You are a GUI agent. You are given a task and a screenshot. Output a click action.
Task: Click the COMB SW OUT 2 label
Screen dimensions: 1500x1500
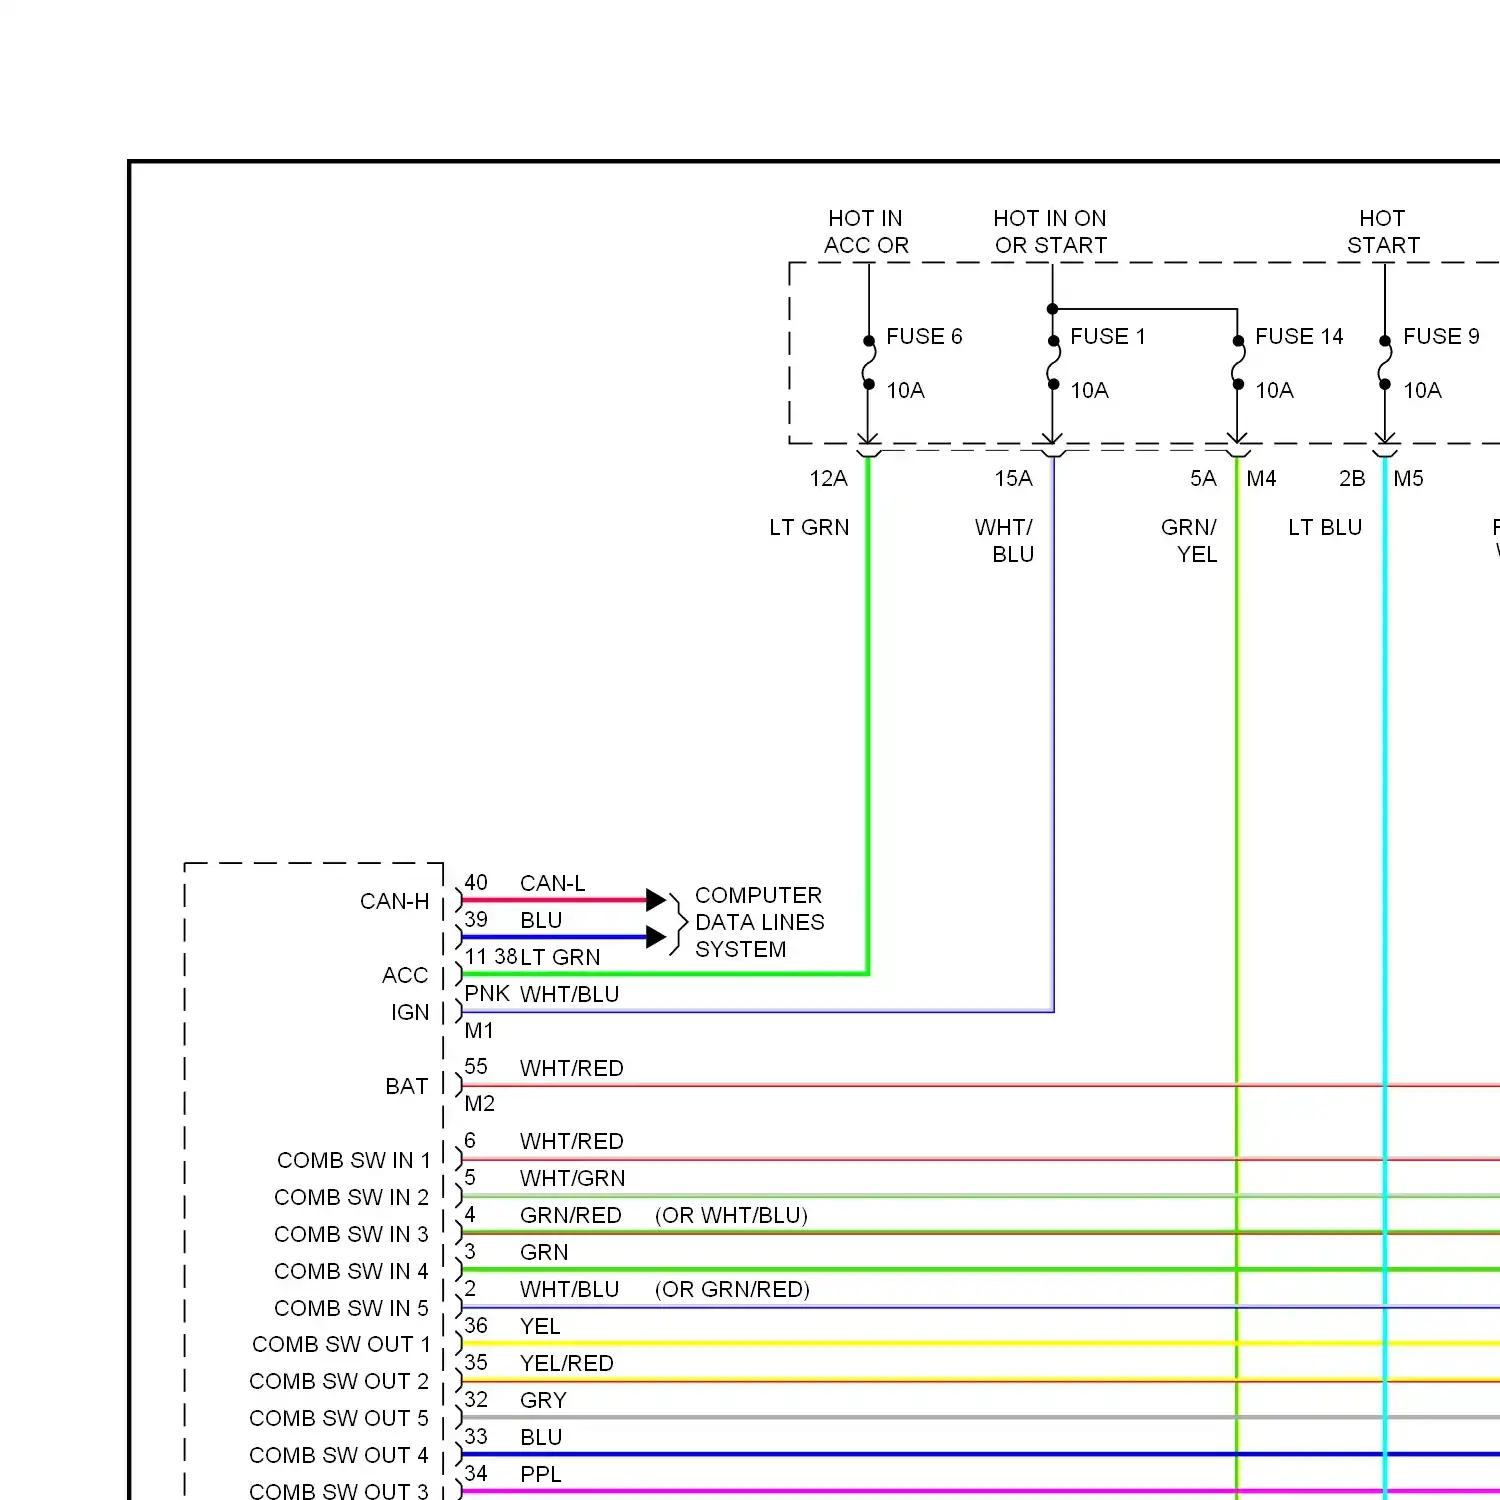[339, 1381]
